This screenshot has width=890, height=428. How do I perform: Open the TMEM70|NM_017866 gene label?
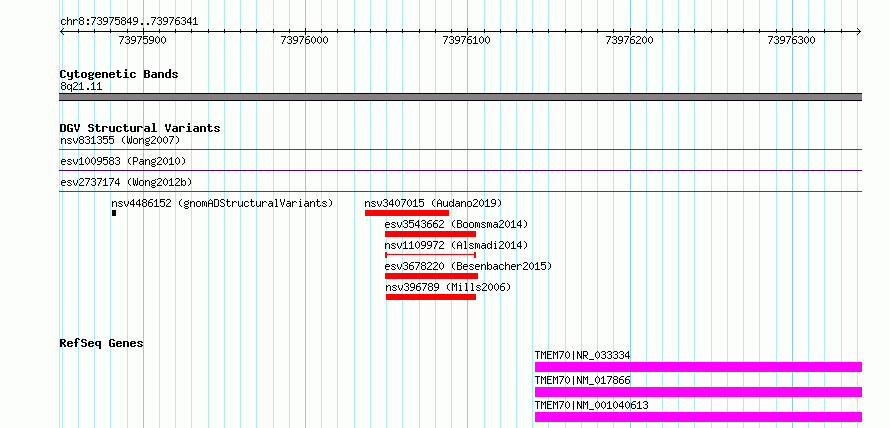coord(582,380)
